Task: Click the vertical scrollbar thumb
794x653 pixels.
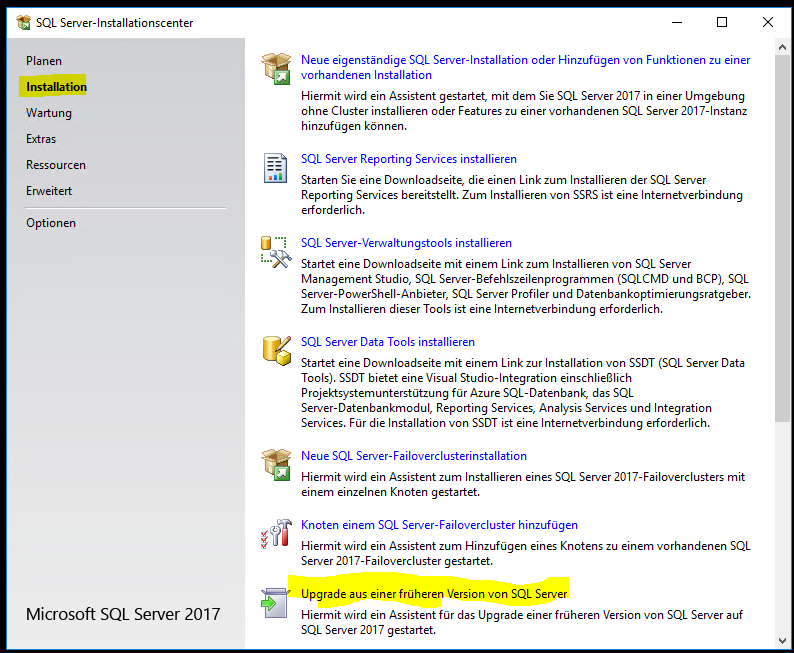Action: tap(782, 238)
